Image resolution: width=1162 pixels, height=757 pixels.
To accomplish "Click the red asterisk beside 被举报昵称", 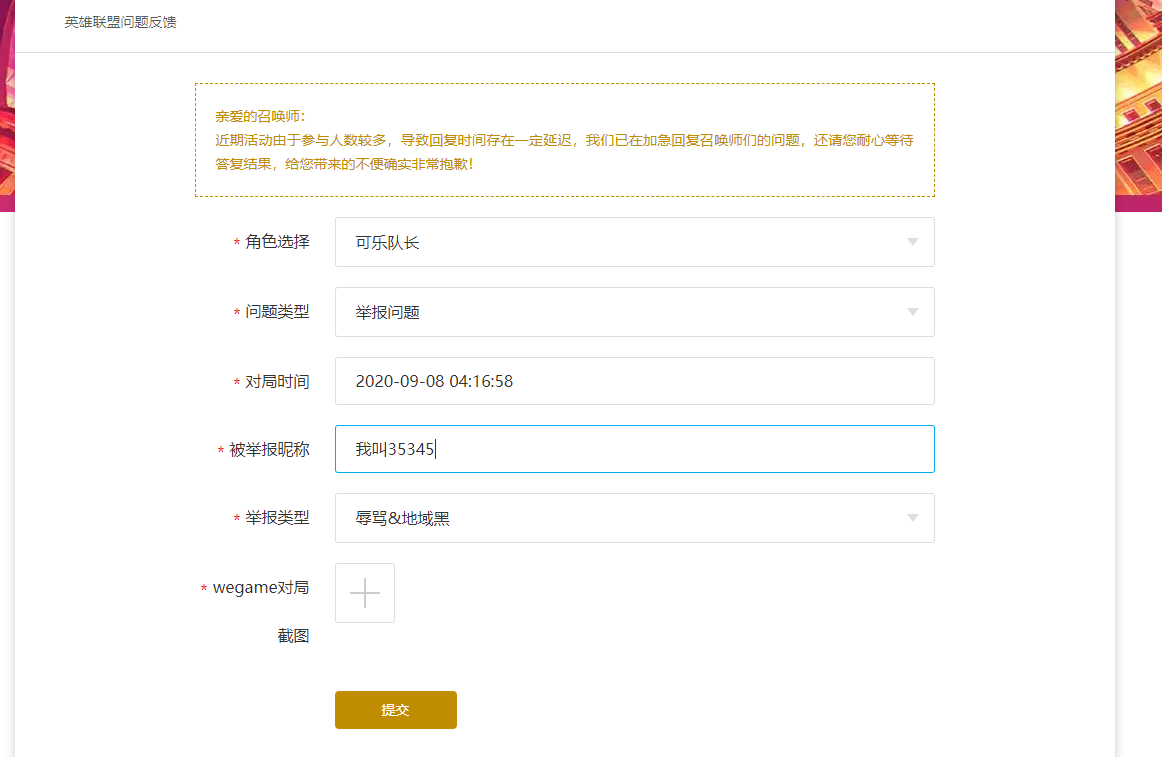I will tap(219, 449).
